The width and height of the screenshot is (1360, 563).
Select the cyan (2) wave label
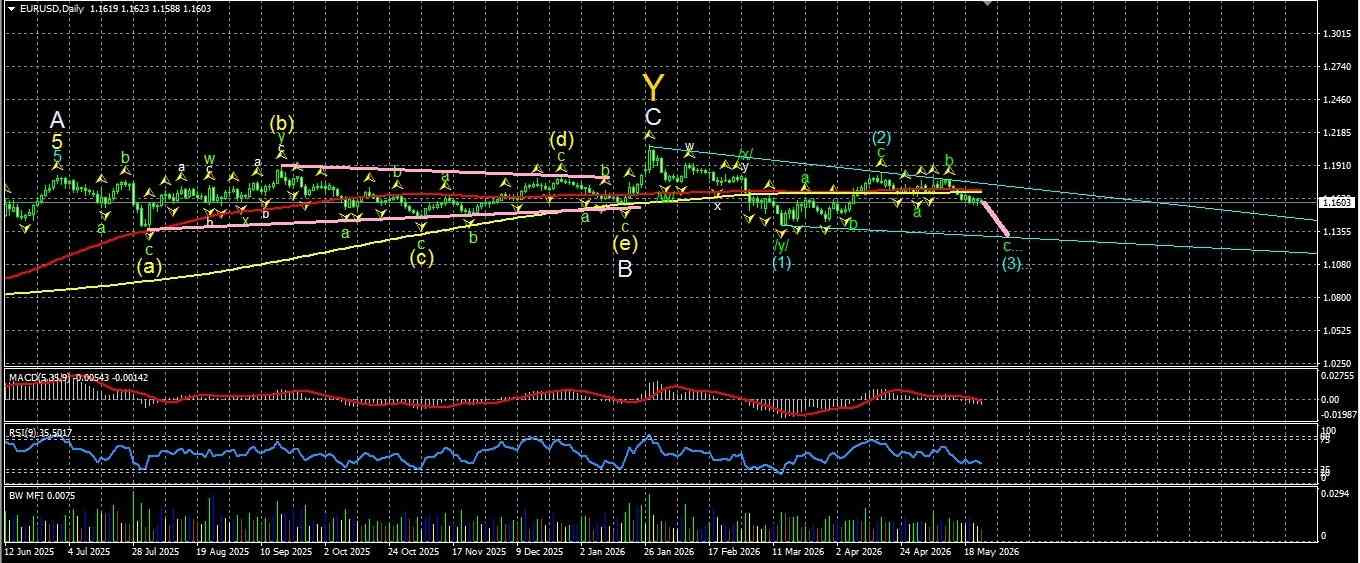click(x=881, y=137)
